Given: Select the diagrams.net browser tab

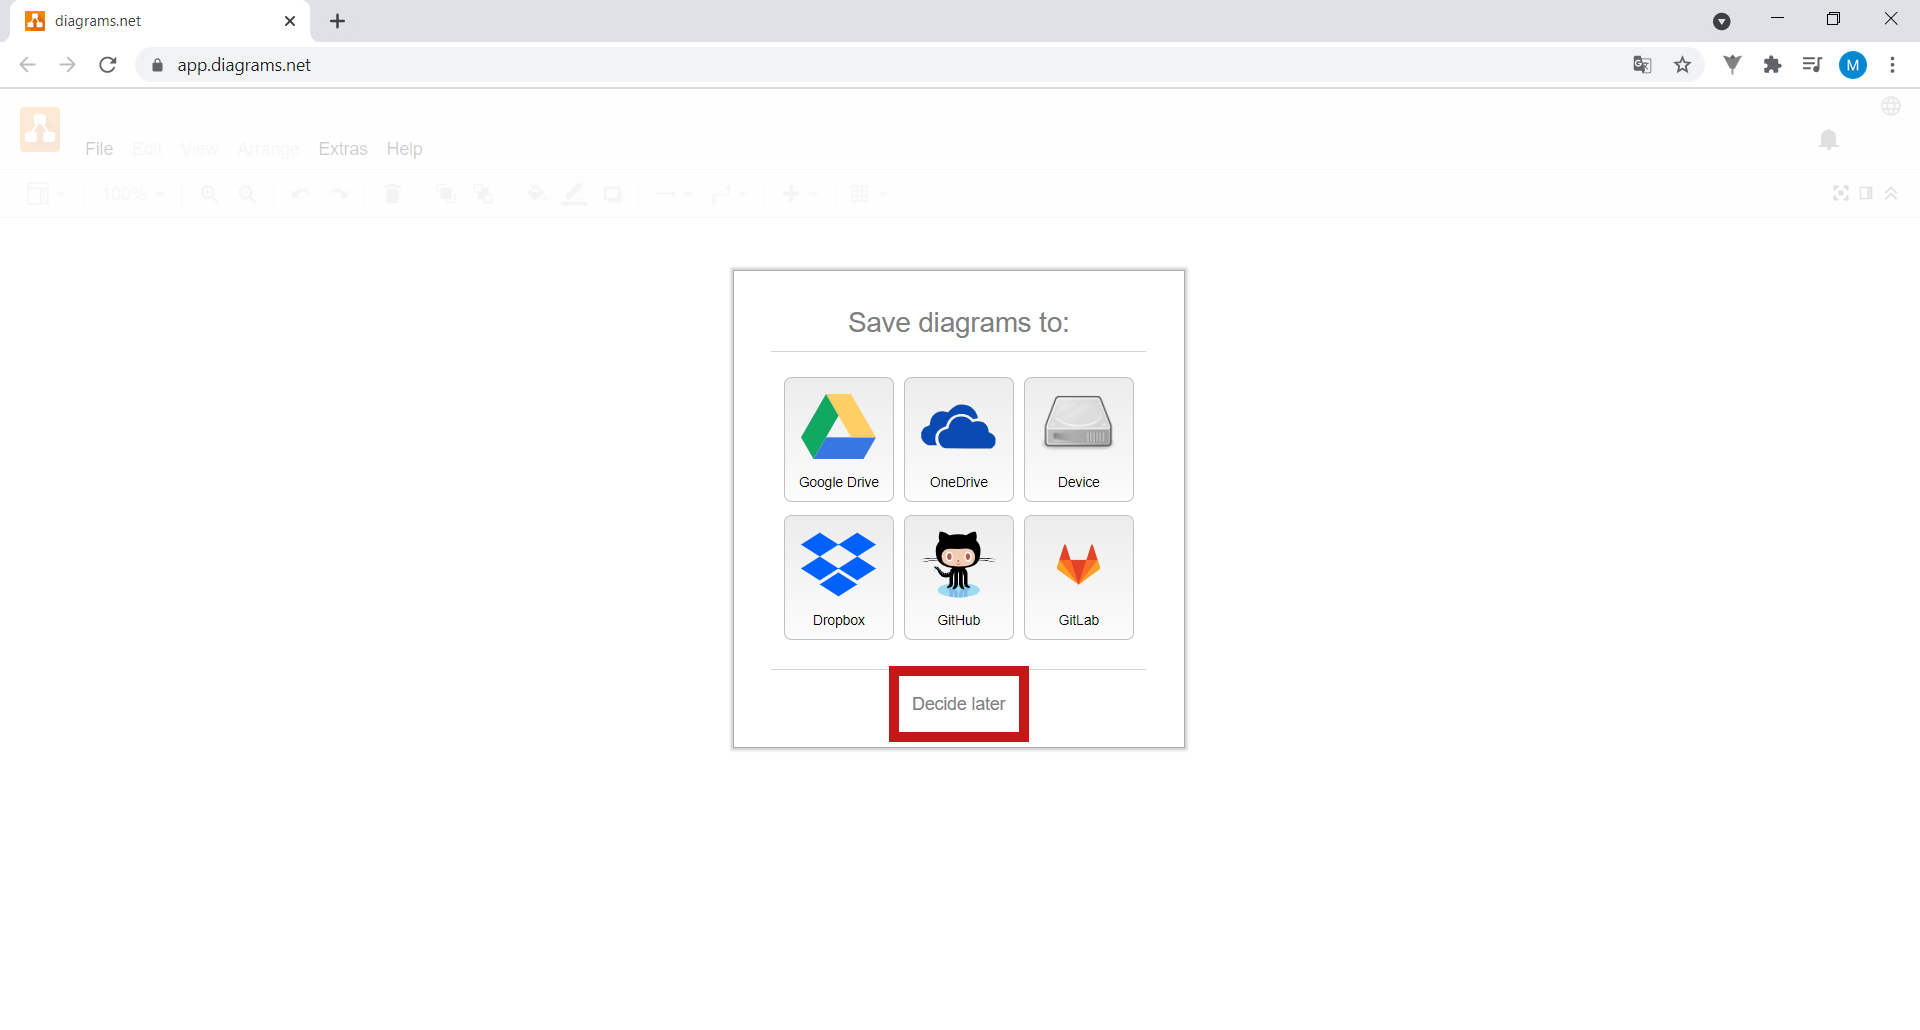Looking at the screenshot, I should [x=160, y=21].
